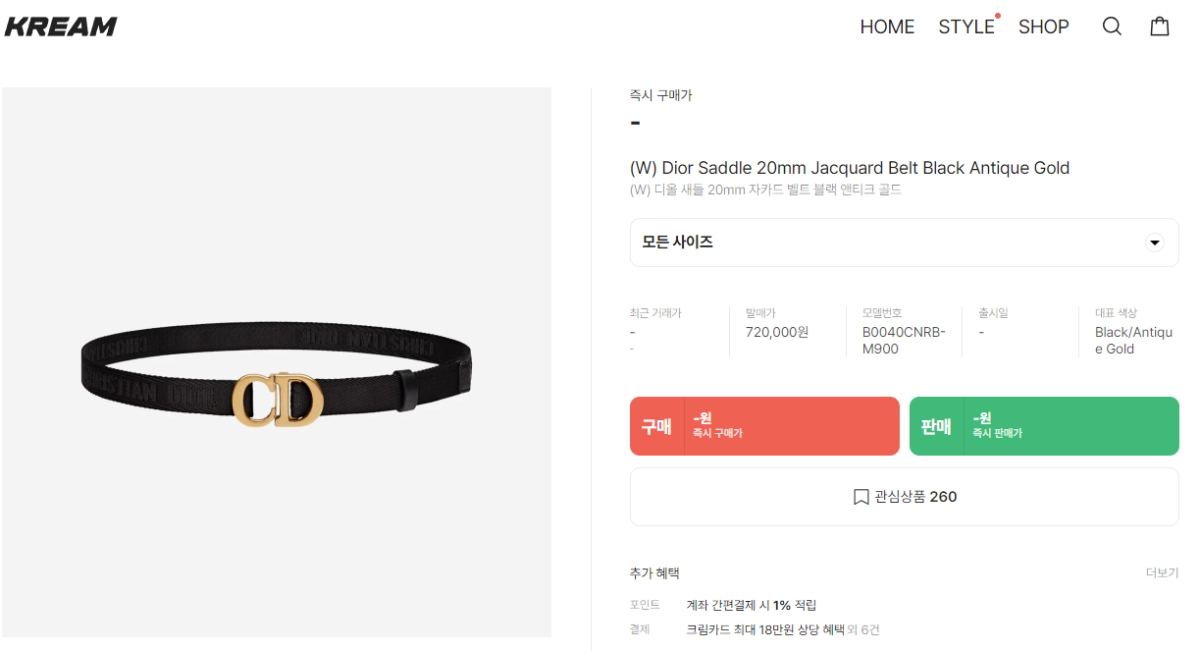Click the 발매가 720,000원 price
The width and height of the screenshot is (1200, 651).
(777, 332)
